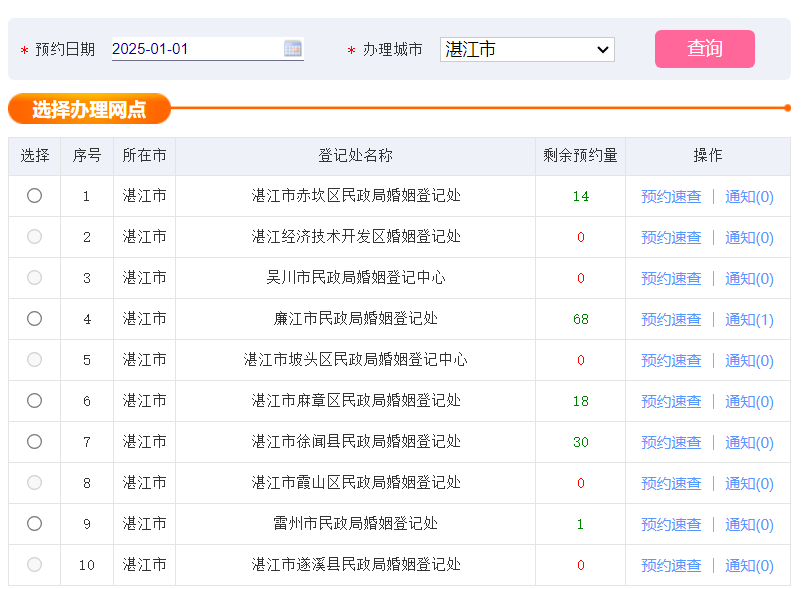Select radio button for 雷州市民政局婚姻登记处
Viewport: 805px width, 589px height.
pyautogui.click(x=35, y=524)
